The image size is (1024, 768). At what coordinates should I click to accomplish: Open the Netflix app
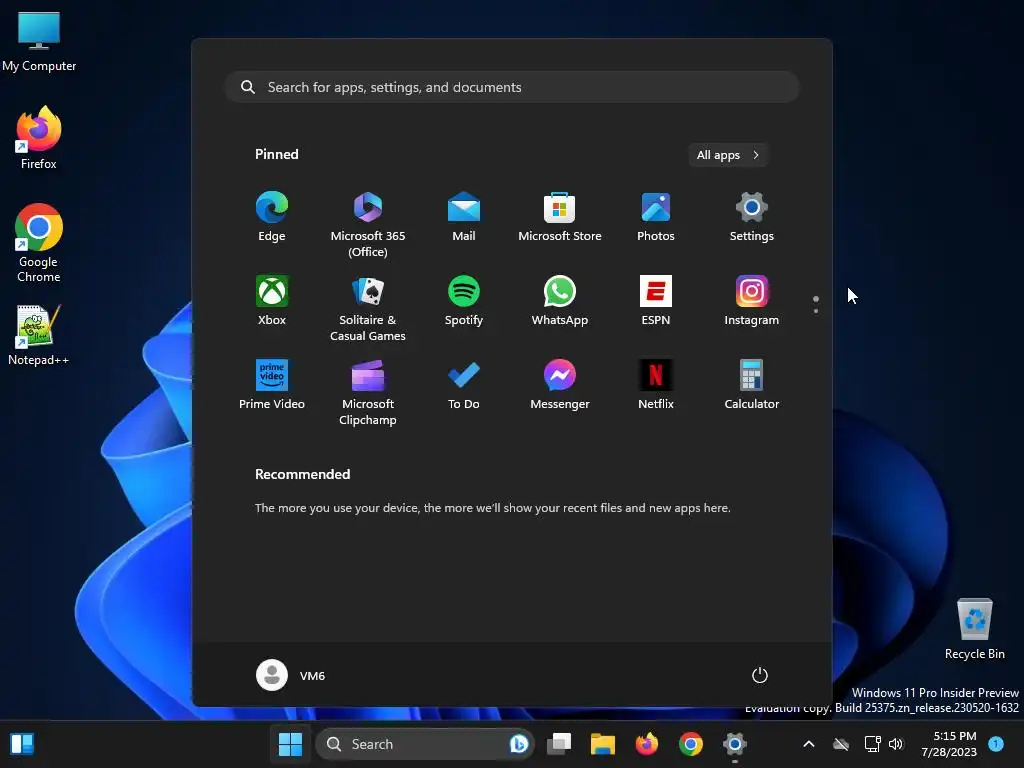[656, 385]
